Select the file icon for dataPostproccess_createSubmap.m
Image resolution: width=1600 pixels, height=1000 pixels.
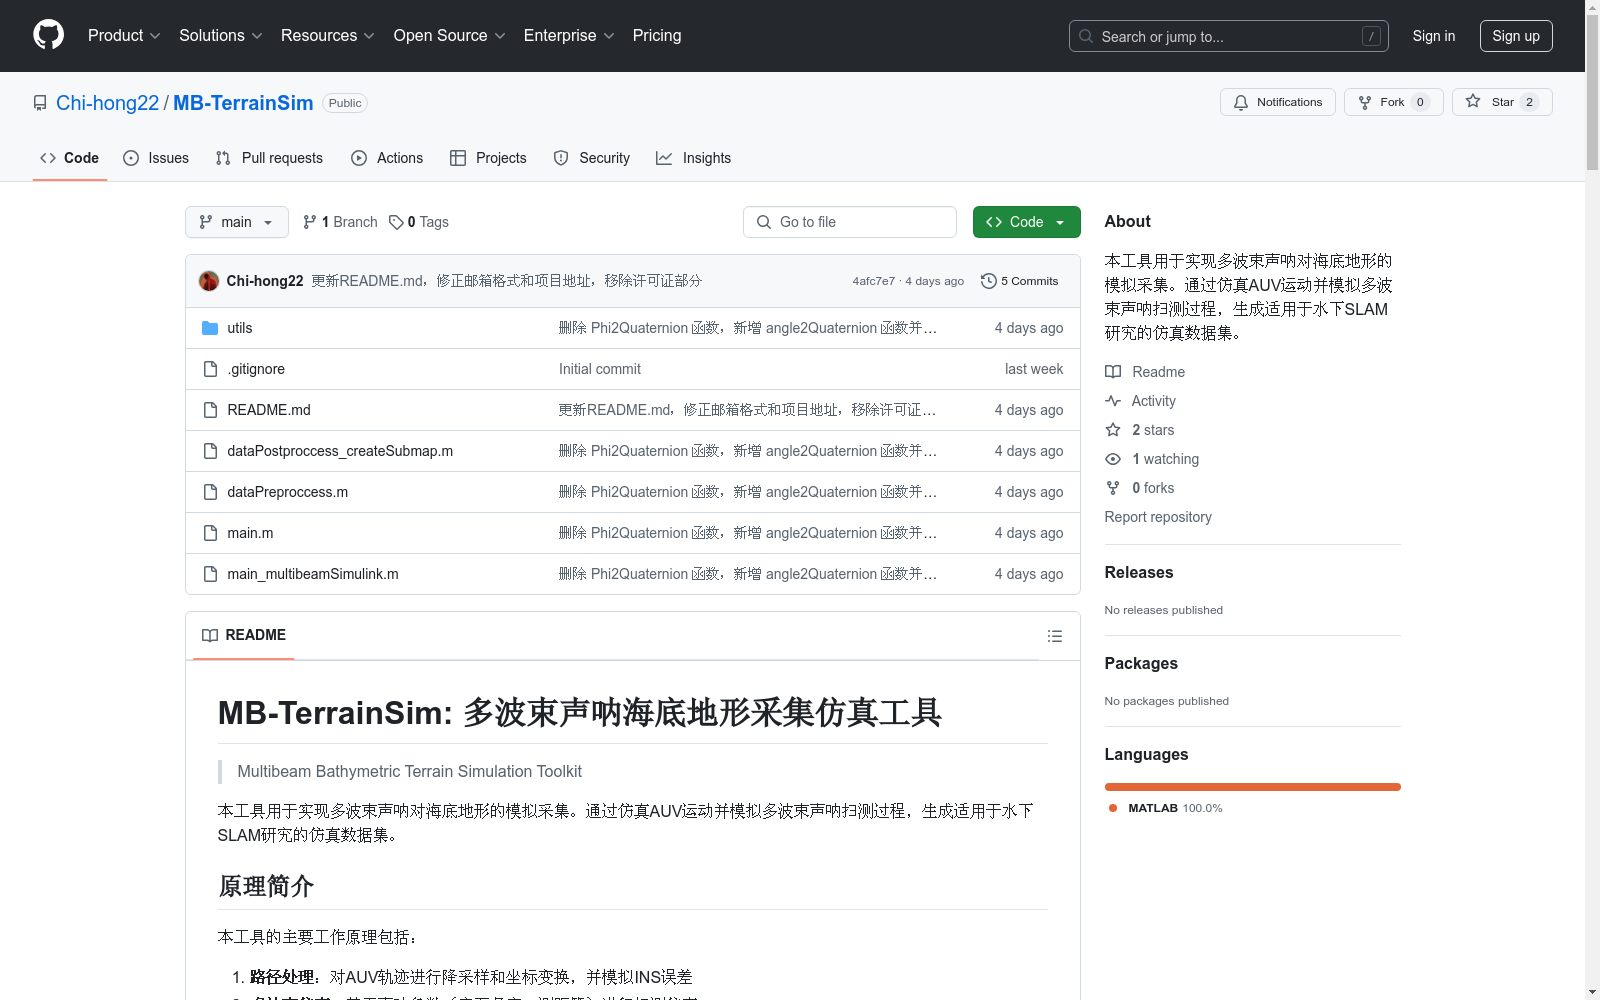tap(210, 451)
